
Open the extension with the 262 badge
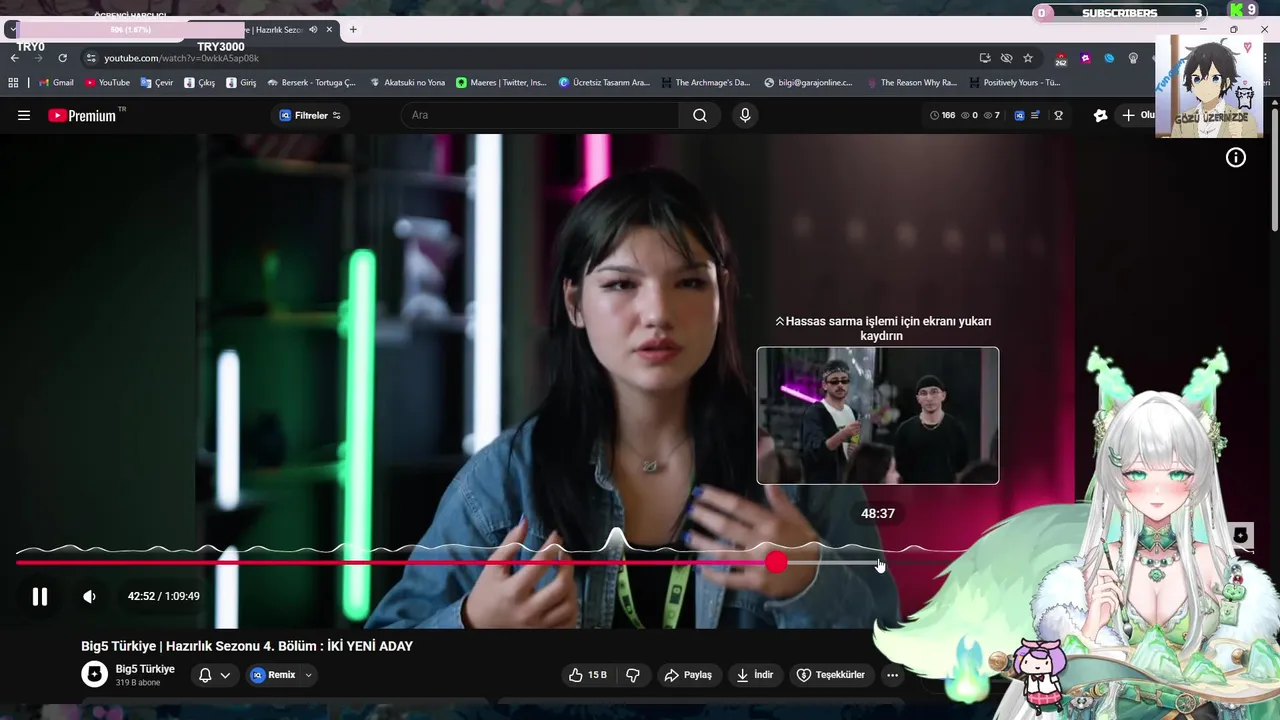1061,59
